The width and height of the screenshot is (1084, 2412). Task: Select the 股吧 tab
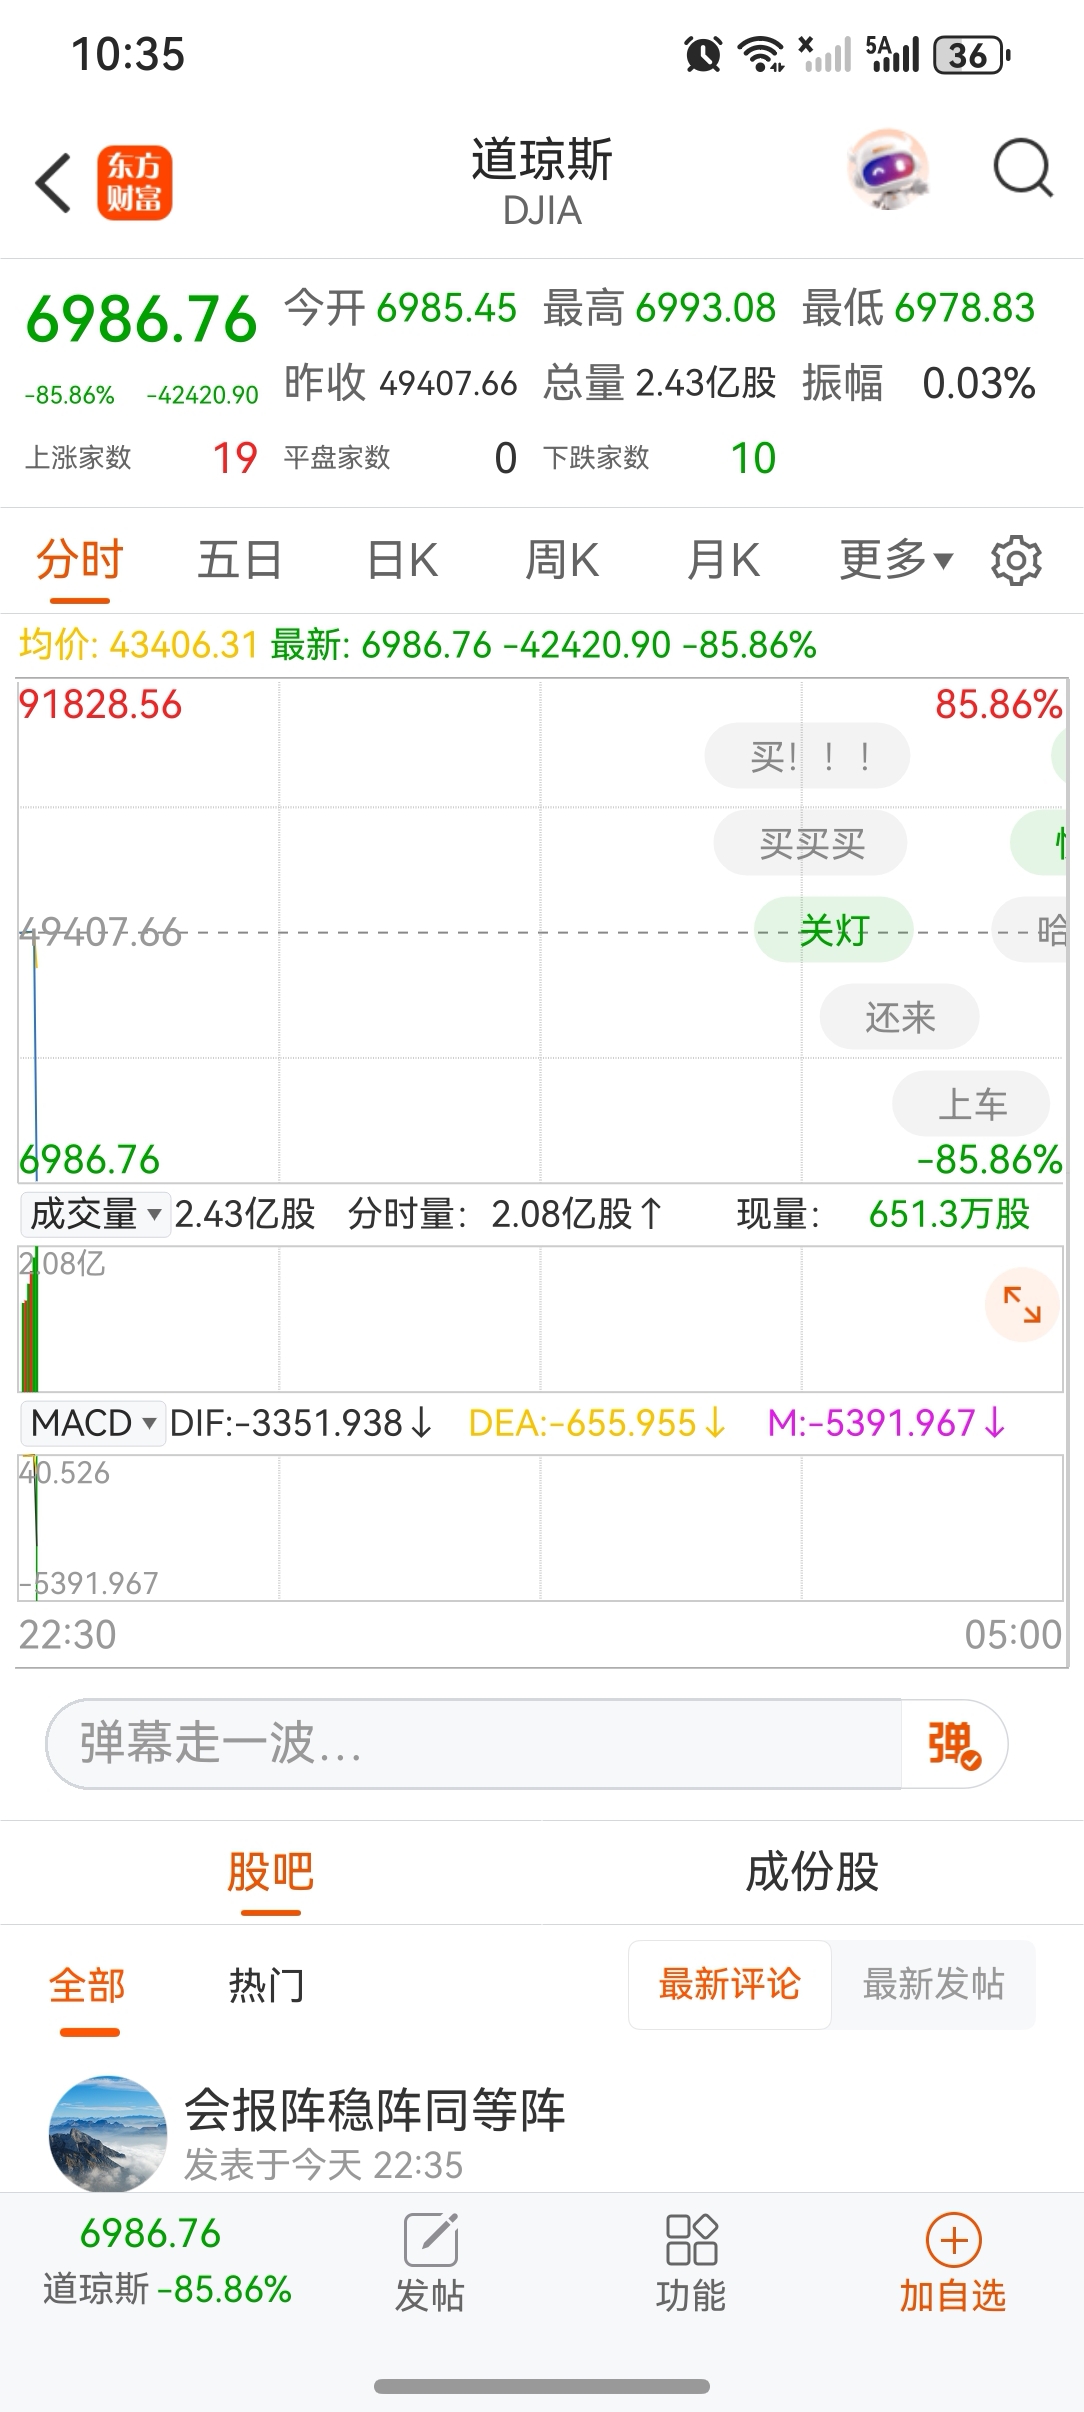[270, 1872]
